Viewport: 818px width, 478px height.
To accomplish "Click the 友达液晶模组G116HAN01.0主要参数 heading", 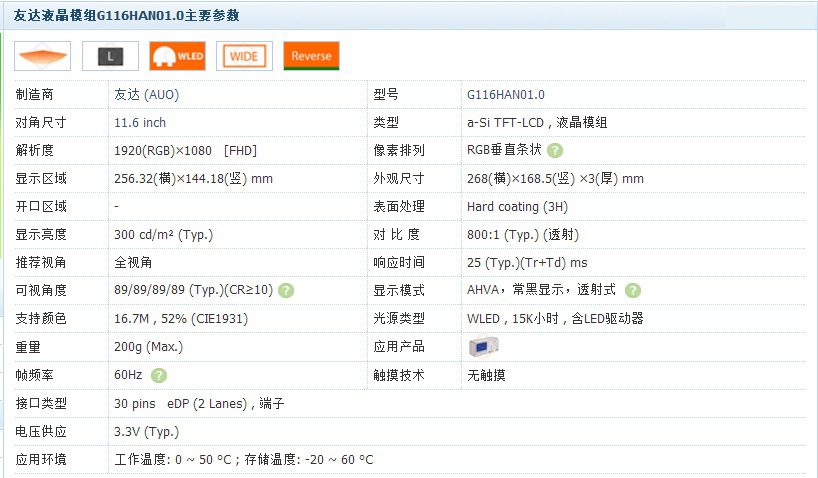I will coord(126,16).
